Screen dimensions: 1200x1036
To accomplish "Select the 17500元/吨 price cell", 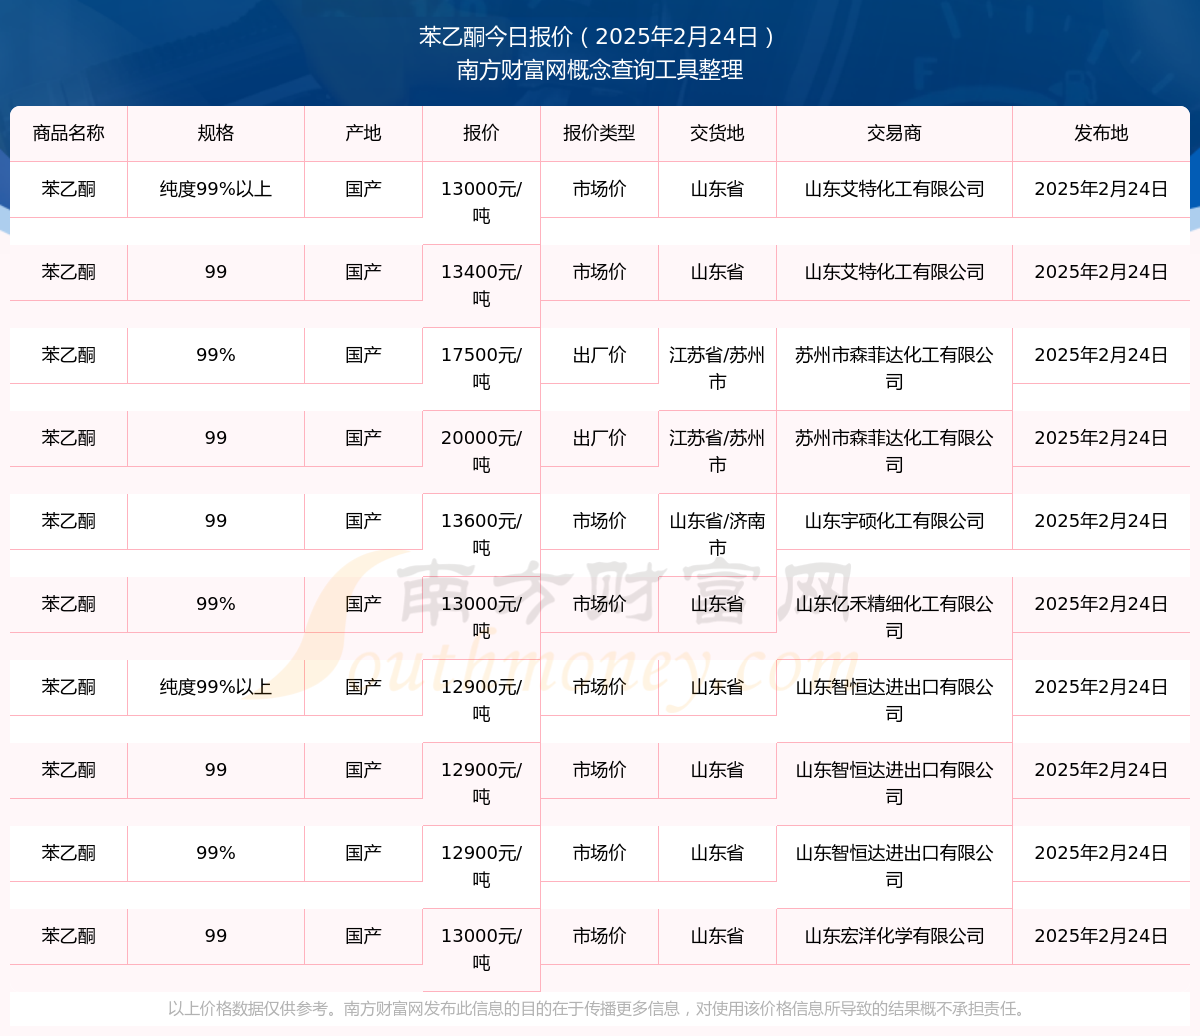I will pyautogui.click(x=481, y=368).
